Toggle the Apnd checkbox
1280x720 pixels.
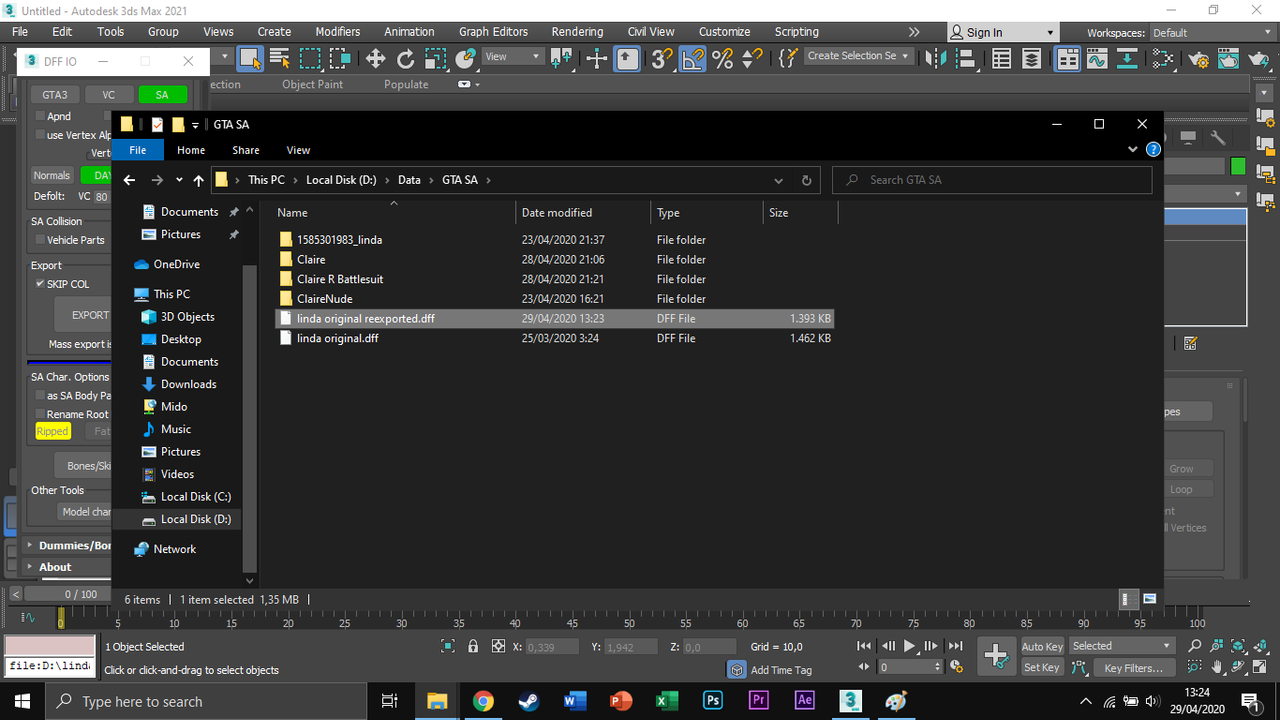40,116
